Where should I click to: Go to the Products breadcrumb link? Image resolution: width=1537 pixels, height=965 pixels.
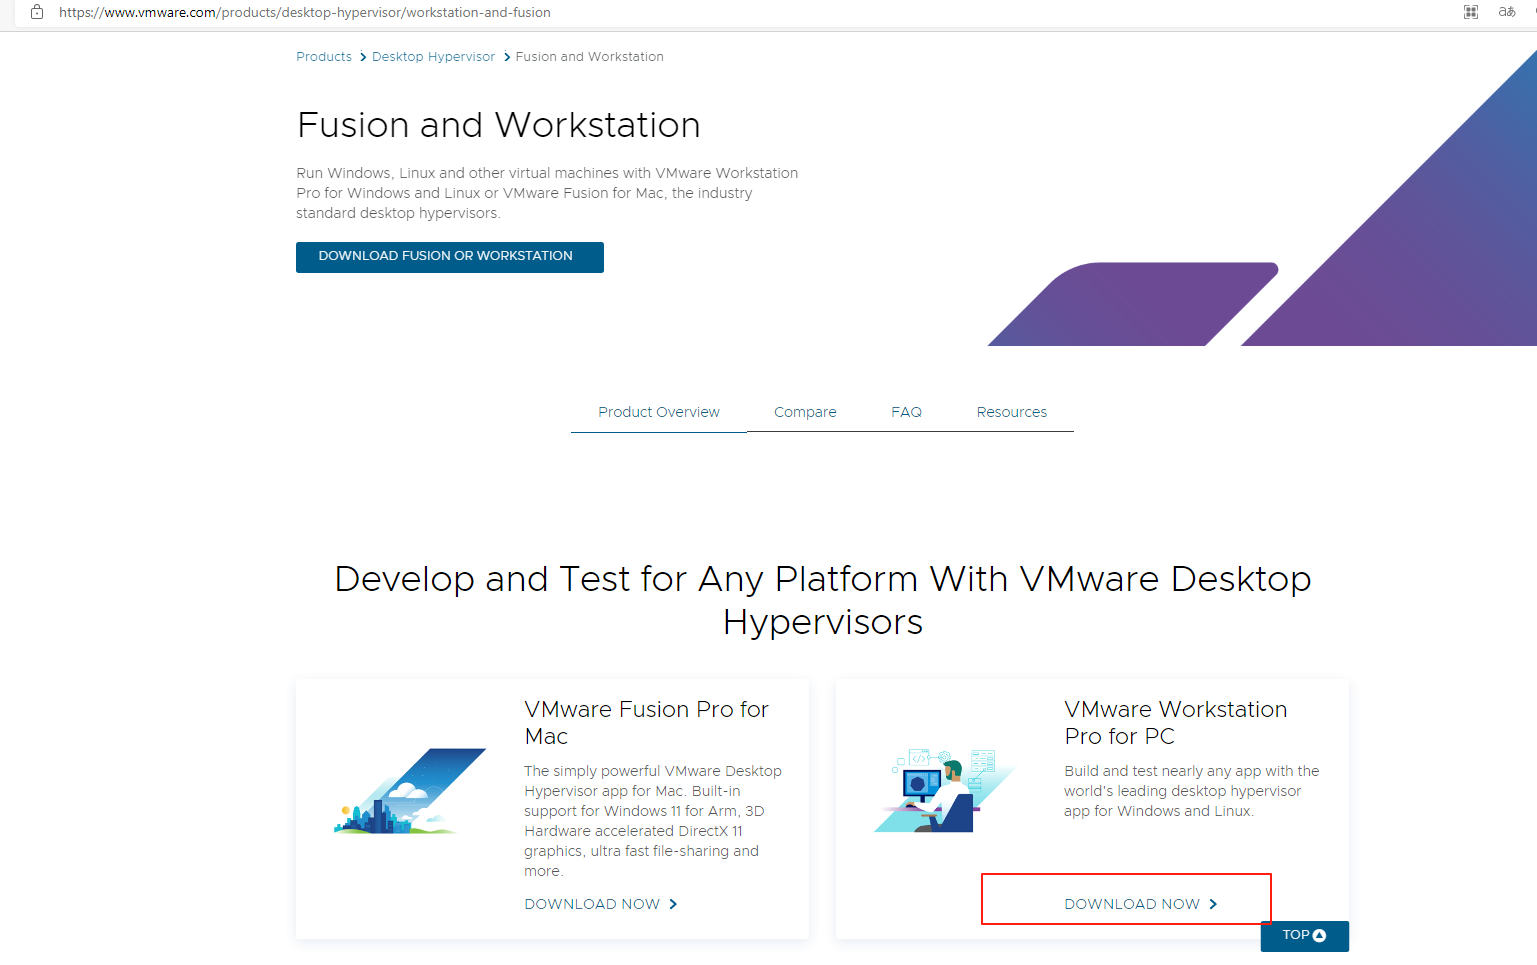tap(324, 57)
